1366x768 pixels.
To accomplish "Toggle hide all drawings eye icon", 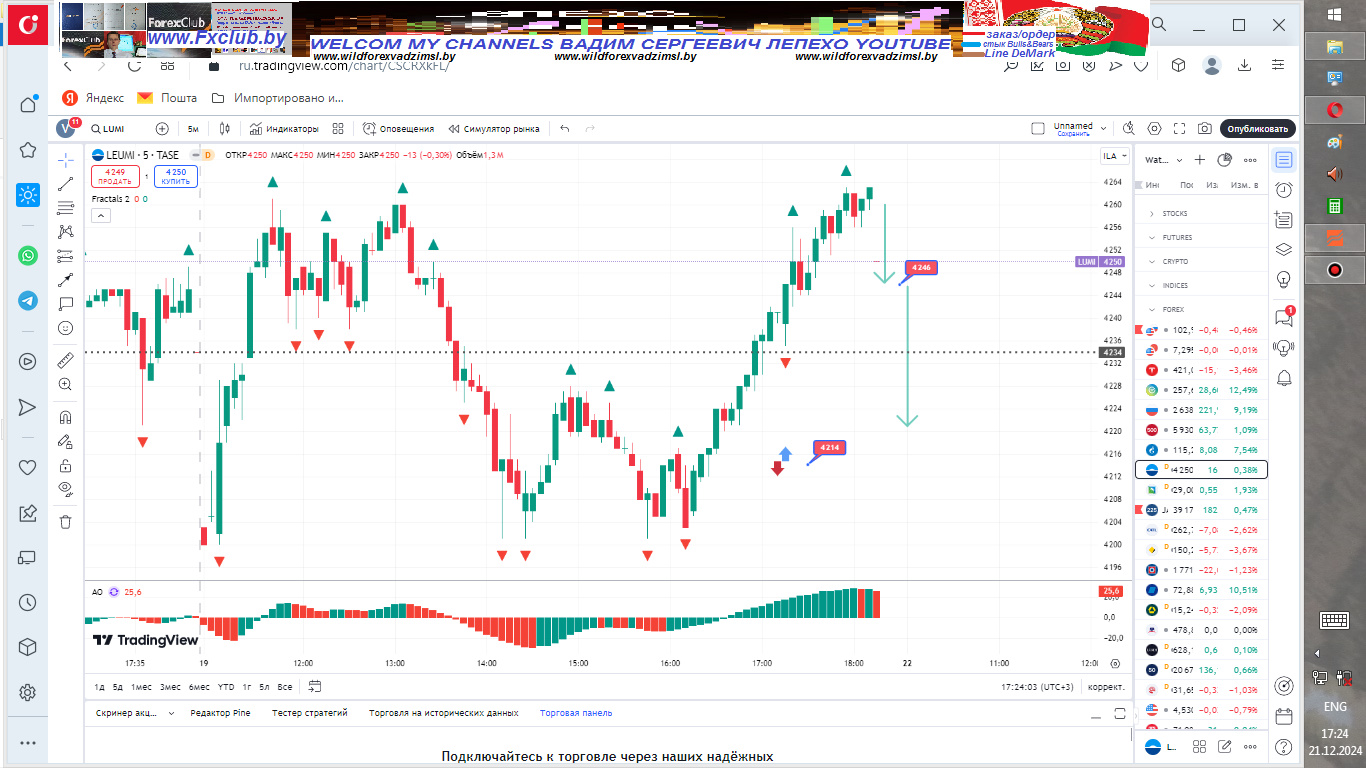I will [65, 488].
